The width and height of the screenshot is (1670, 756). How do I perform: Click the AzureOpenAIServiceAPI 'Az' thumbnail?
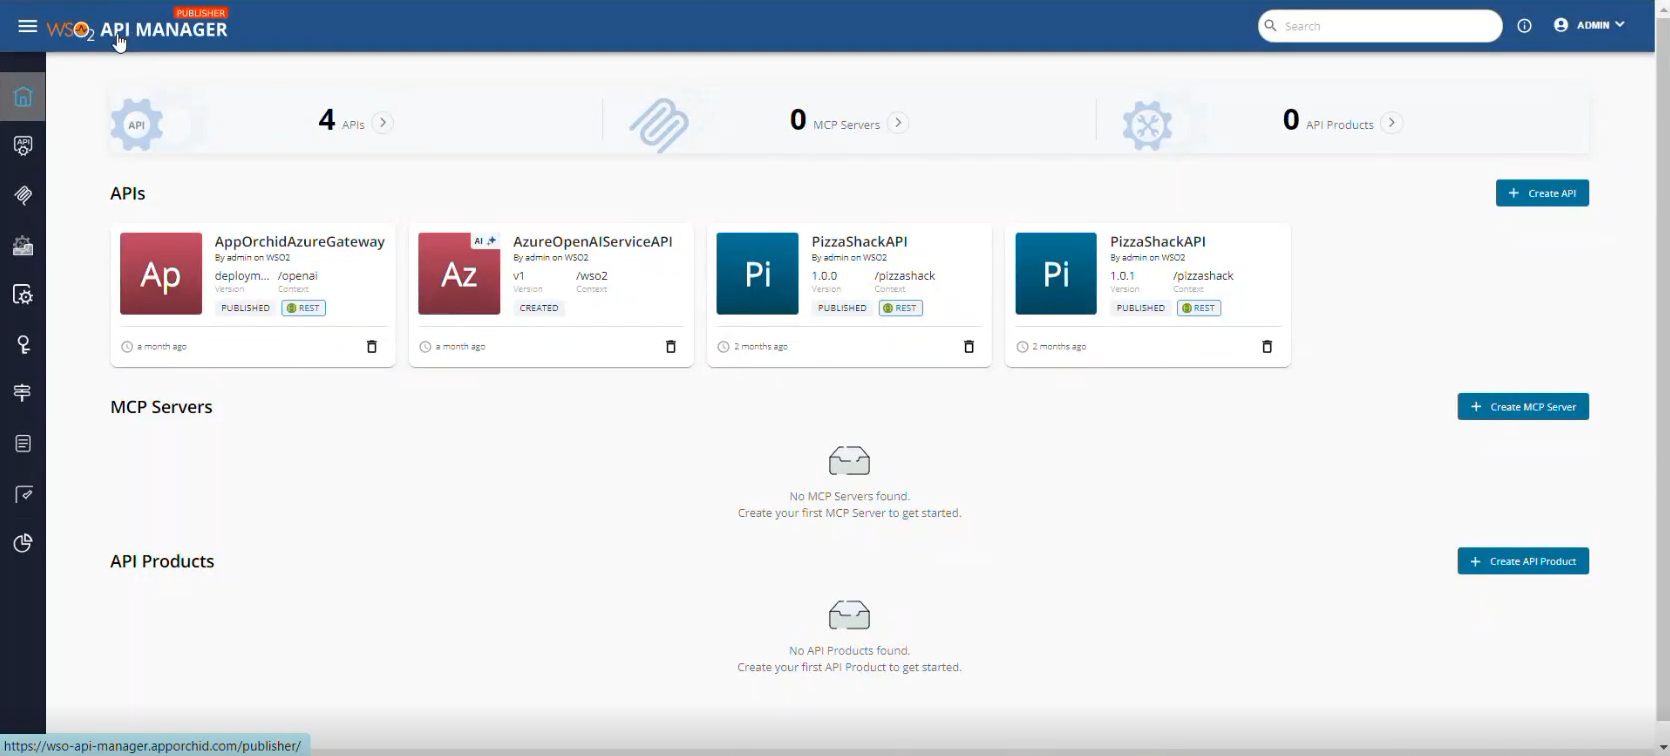click(x=459, y=274)
